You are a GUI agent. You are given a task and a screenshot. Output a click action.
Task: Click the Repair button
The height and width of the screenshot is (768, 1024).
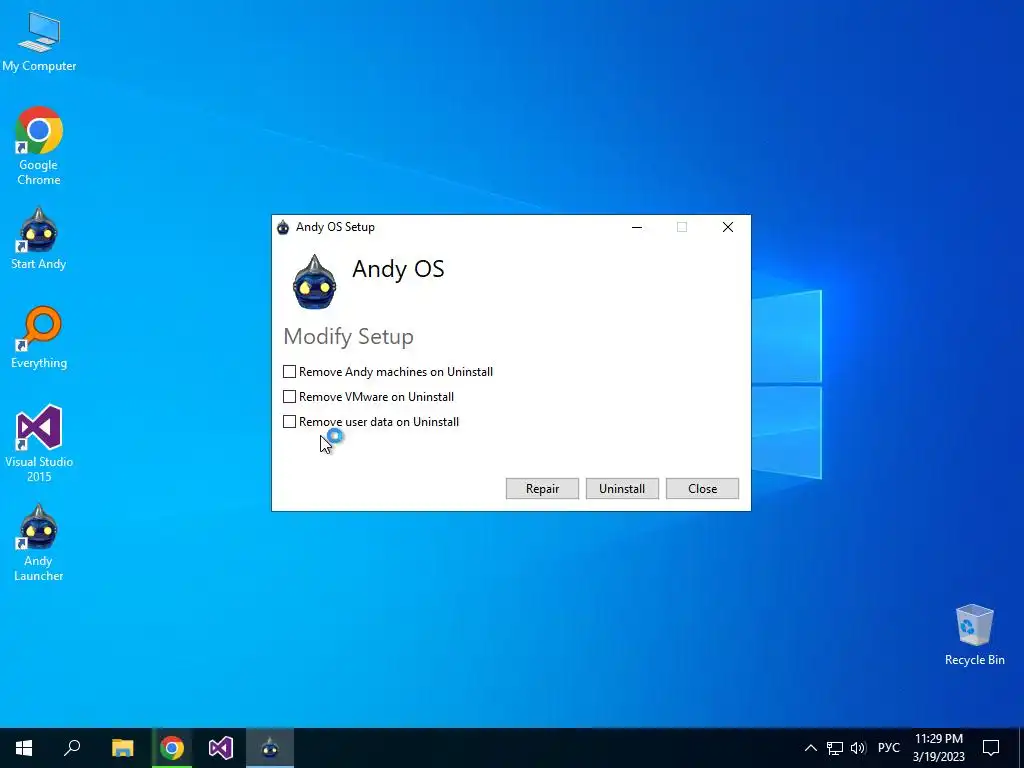click(542, 488)
